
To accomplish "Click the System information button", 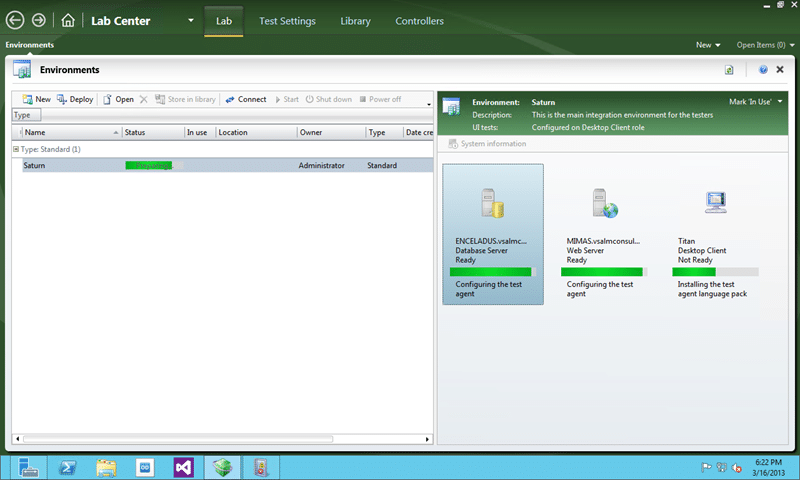I will (487, 144).
